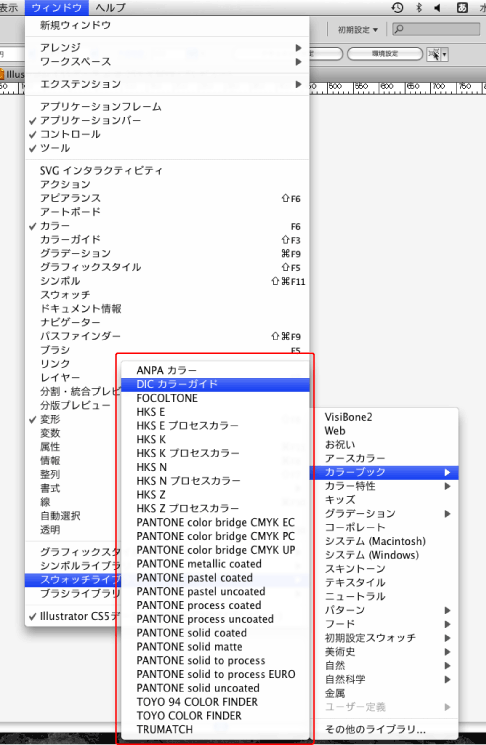This screenshot has height=745, width=486.
Task: Open the ブラシライブラリ submenu
Action: [71, 593]
